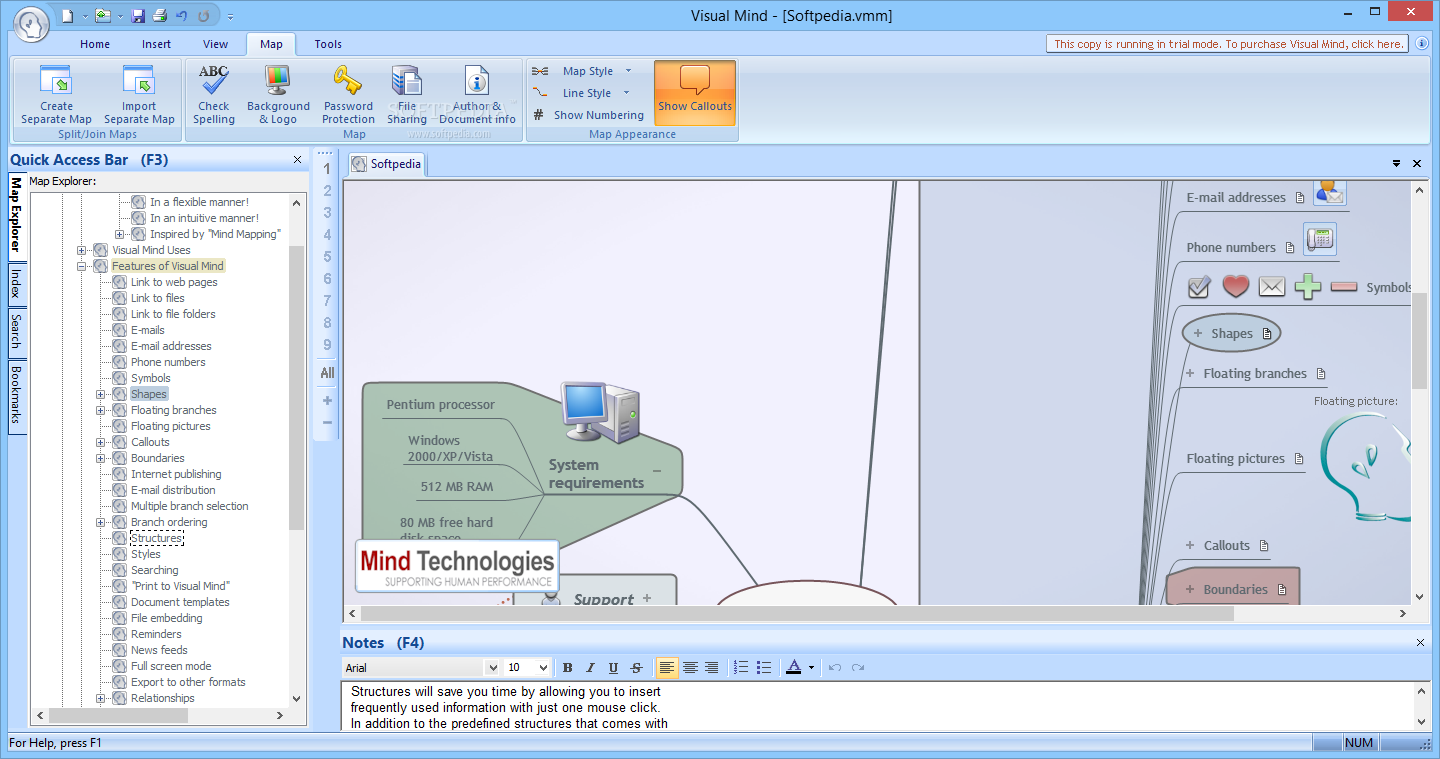Click the level minus button below All
1440x759 pixels.
(327, 422)
